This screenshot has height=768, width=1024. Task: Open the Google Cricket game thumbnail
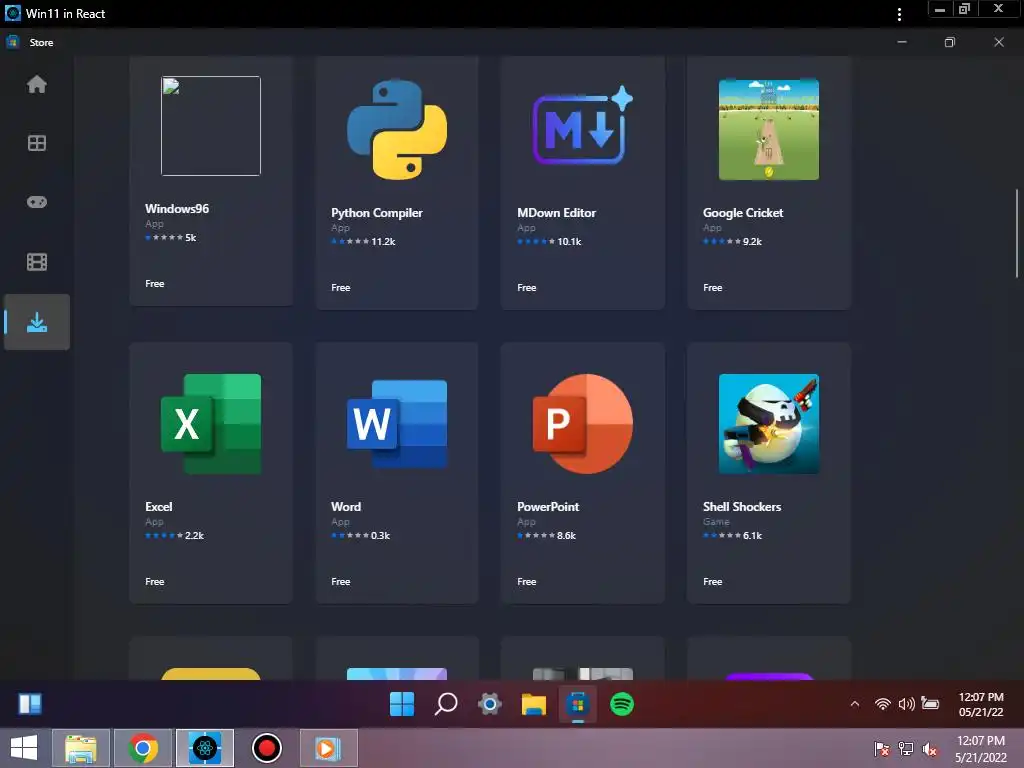(769, 129)
